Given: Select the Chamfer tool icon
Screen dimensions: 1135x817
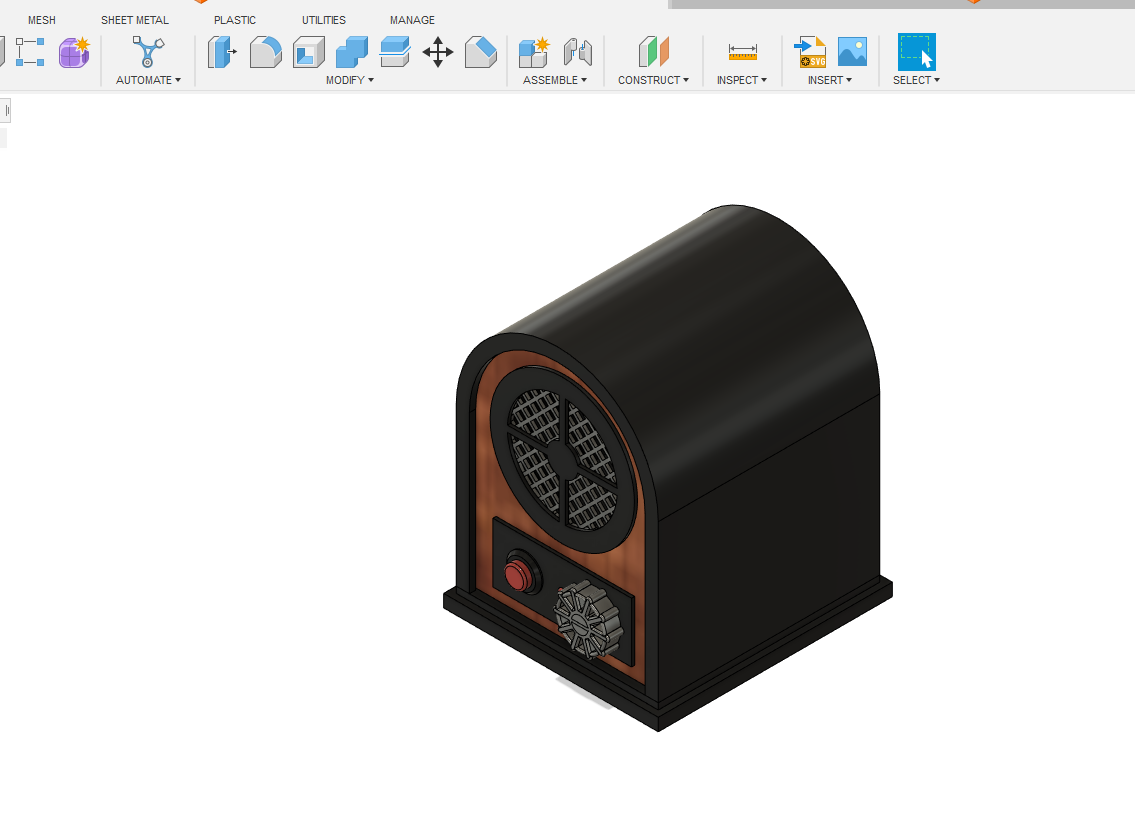Looking at the screenshot, I should coord(481,52).
